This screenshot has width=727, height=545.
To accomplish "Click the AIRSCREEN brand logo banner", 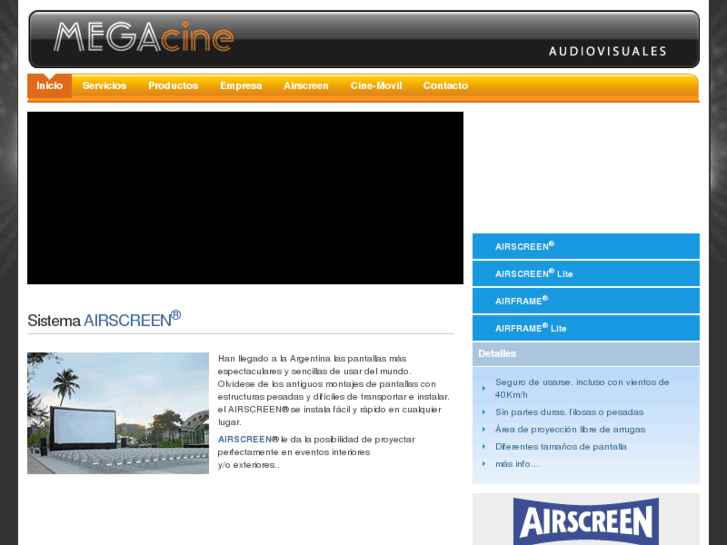I will click(586, 521).
